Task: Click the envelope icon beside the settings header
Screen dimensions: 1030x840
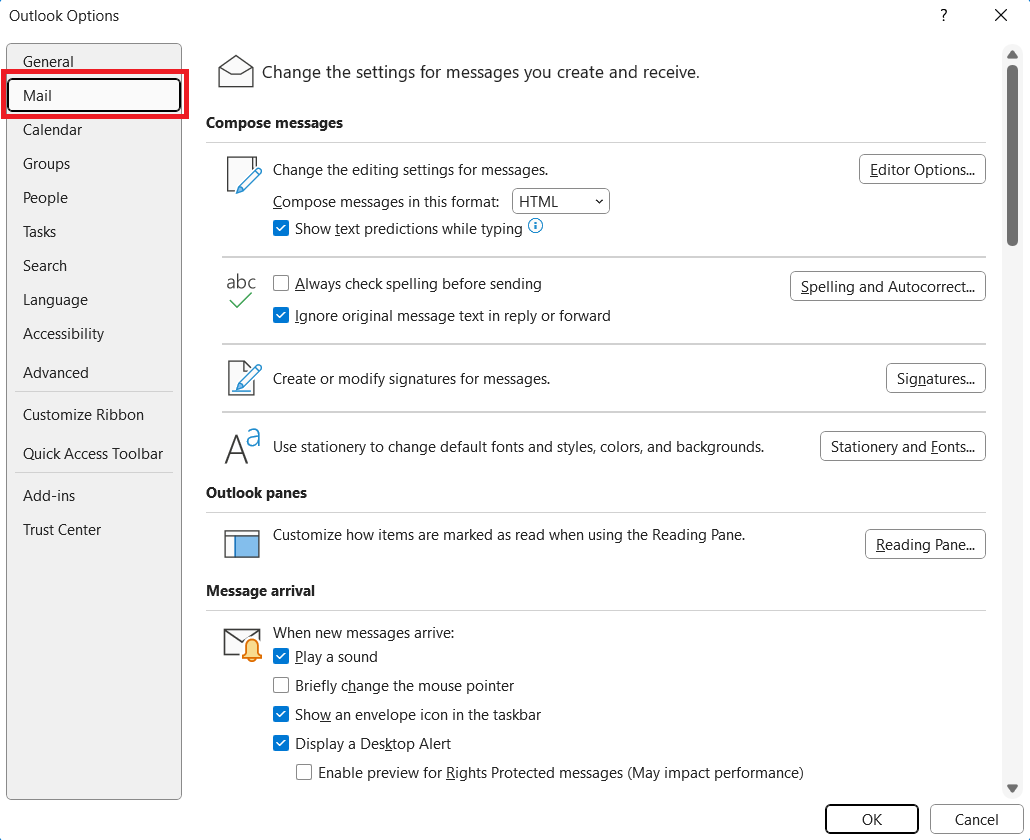Action: [235, 72]
